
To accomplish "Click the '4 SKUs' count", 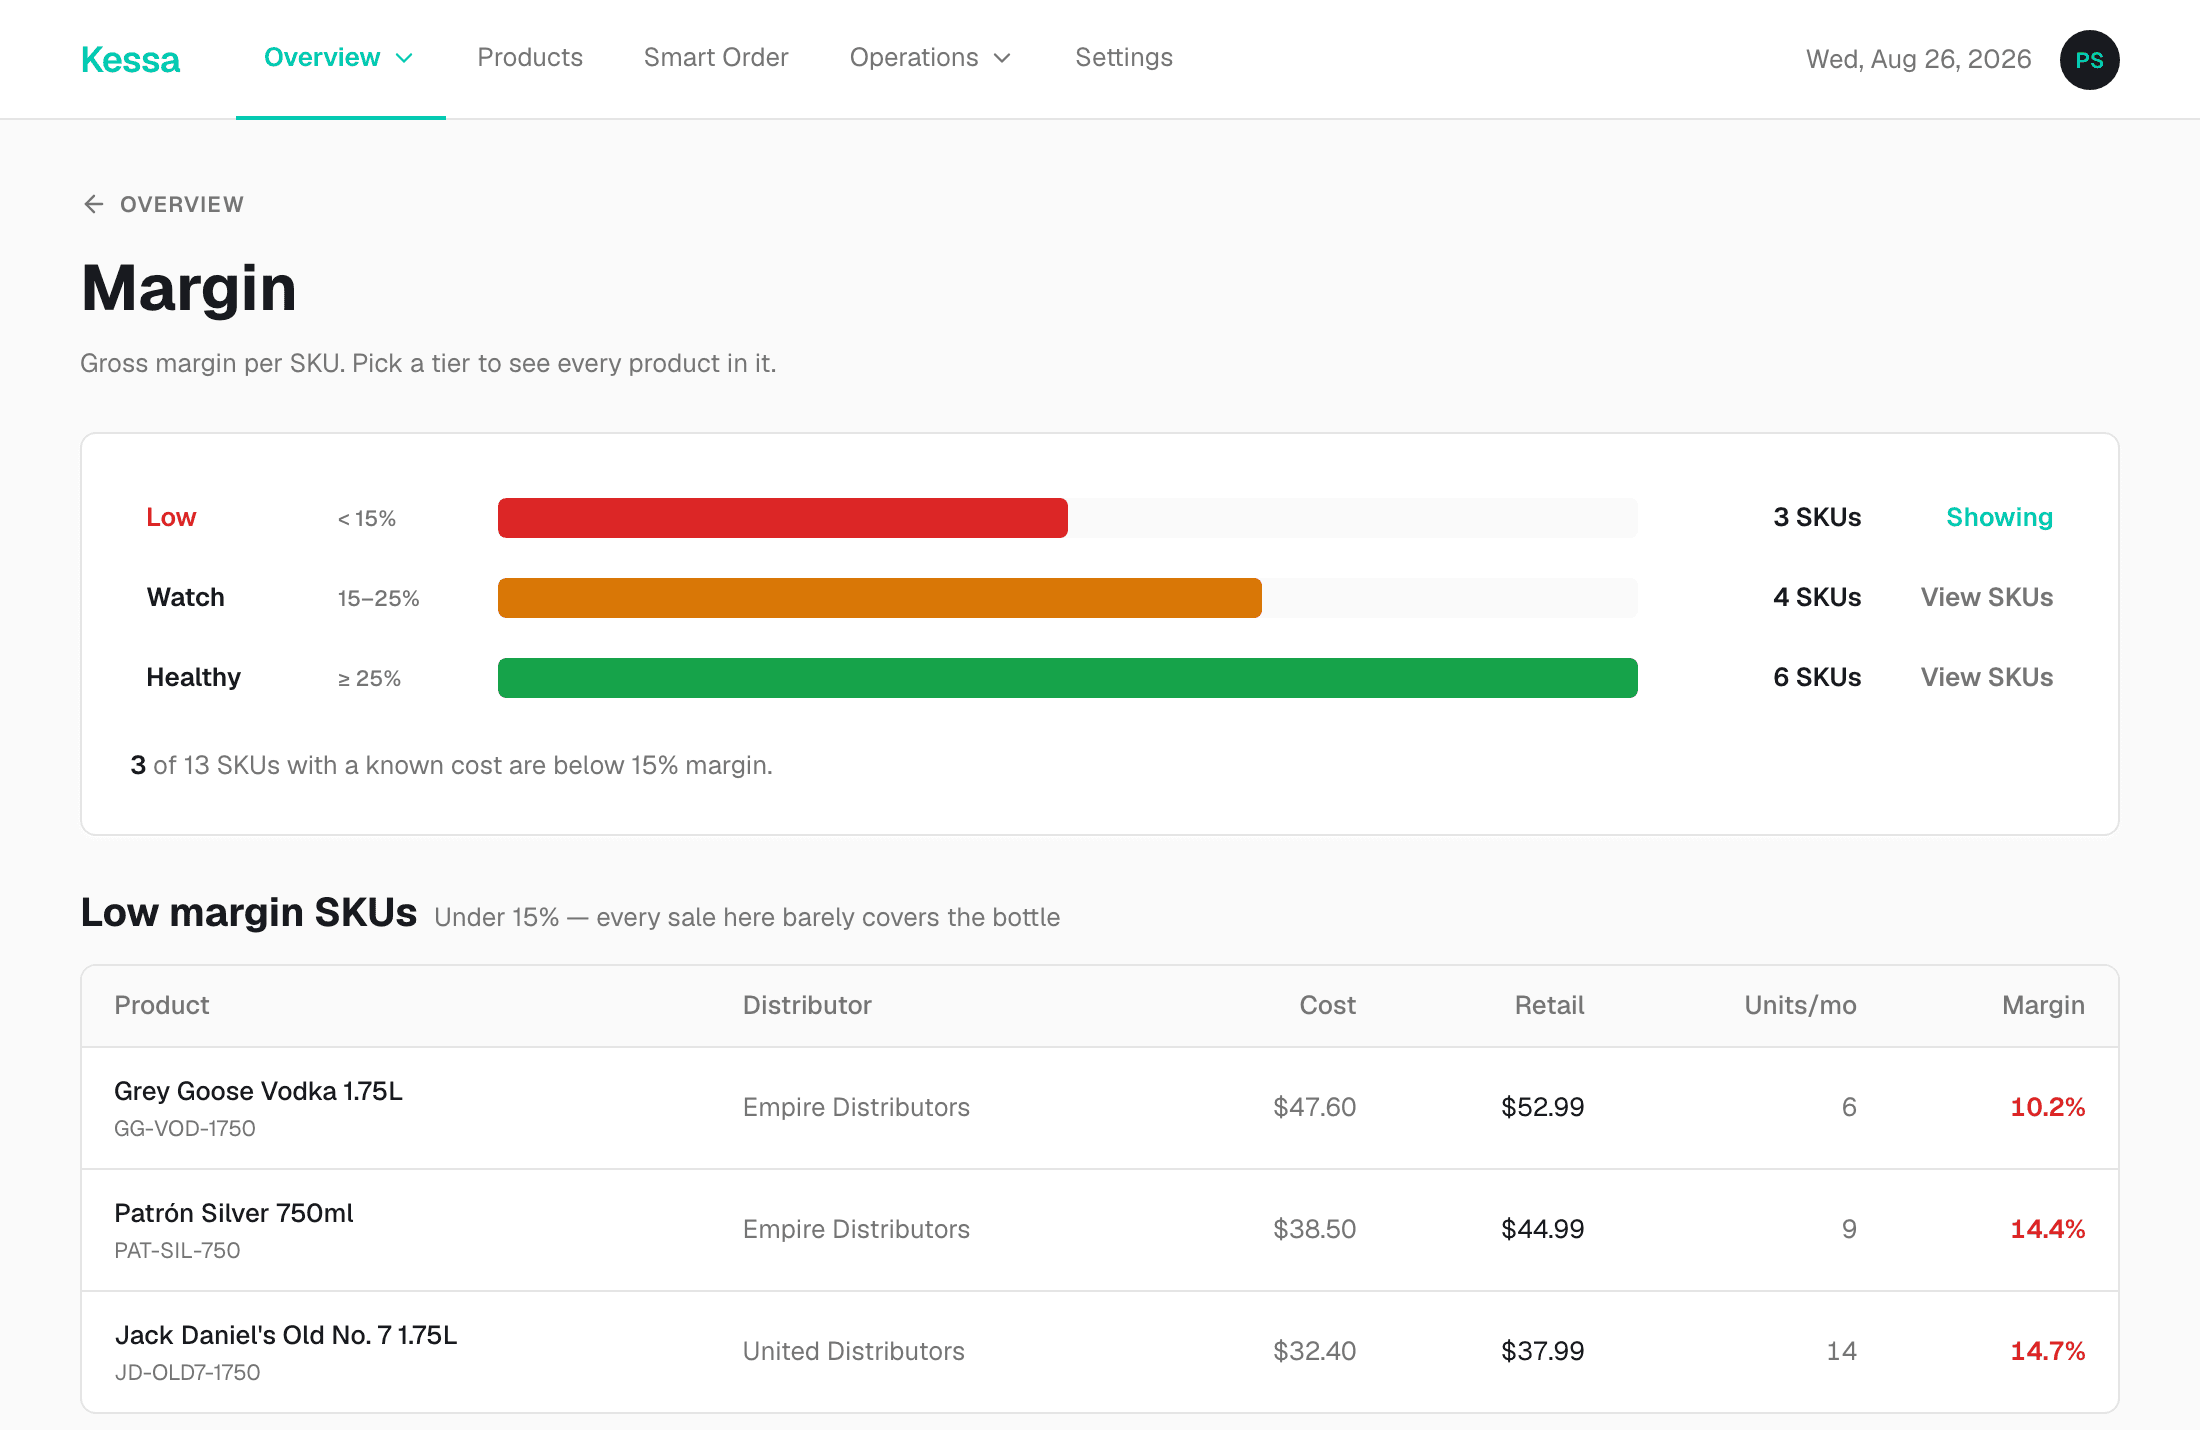I will click(x=1817, y=597).
